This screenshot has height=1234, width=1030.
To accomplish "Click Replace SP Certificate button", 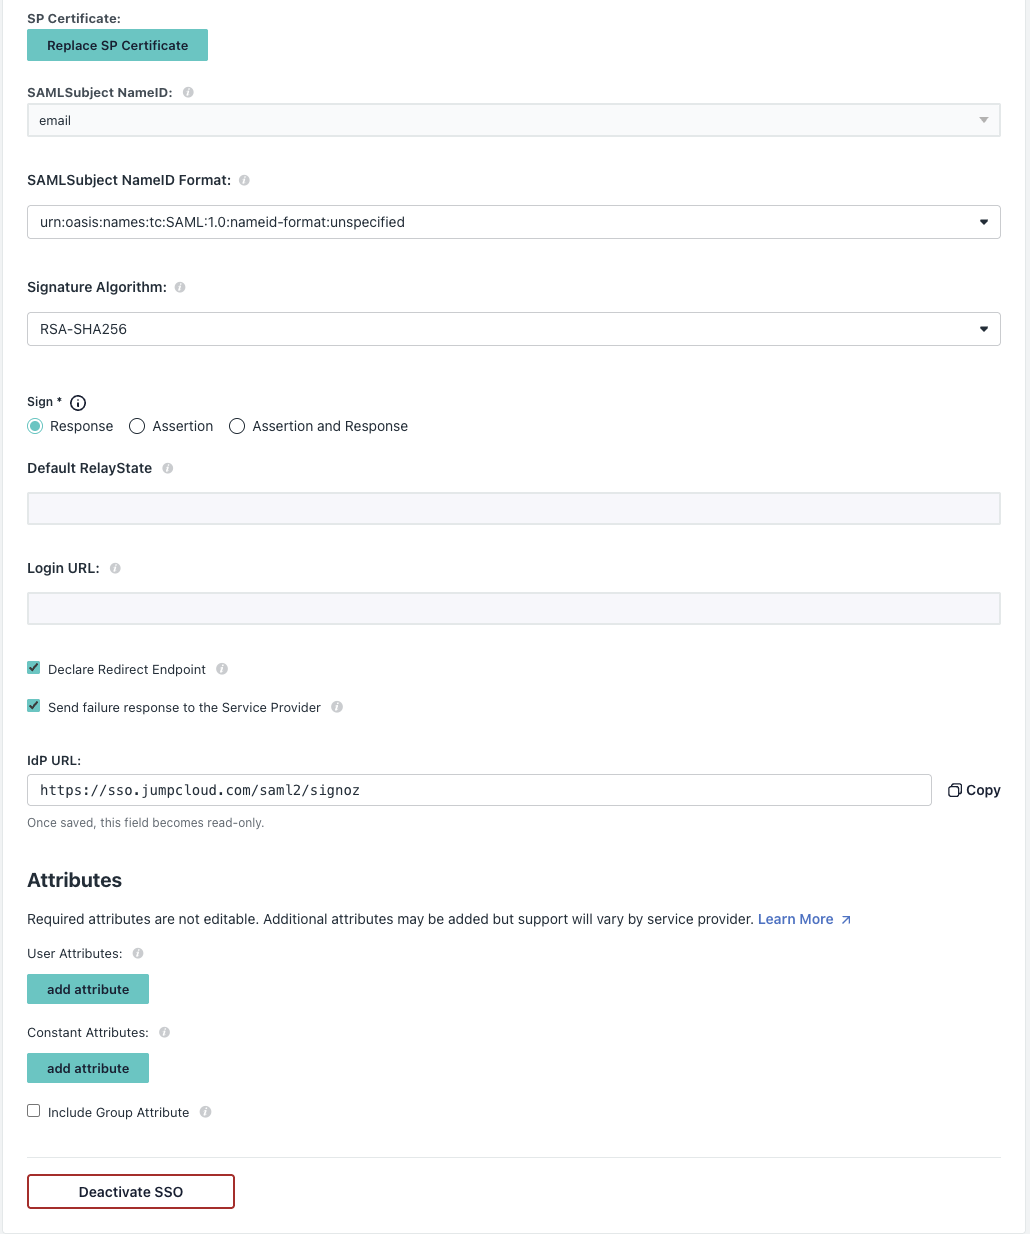I will pos(117,45).
